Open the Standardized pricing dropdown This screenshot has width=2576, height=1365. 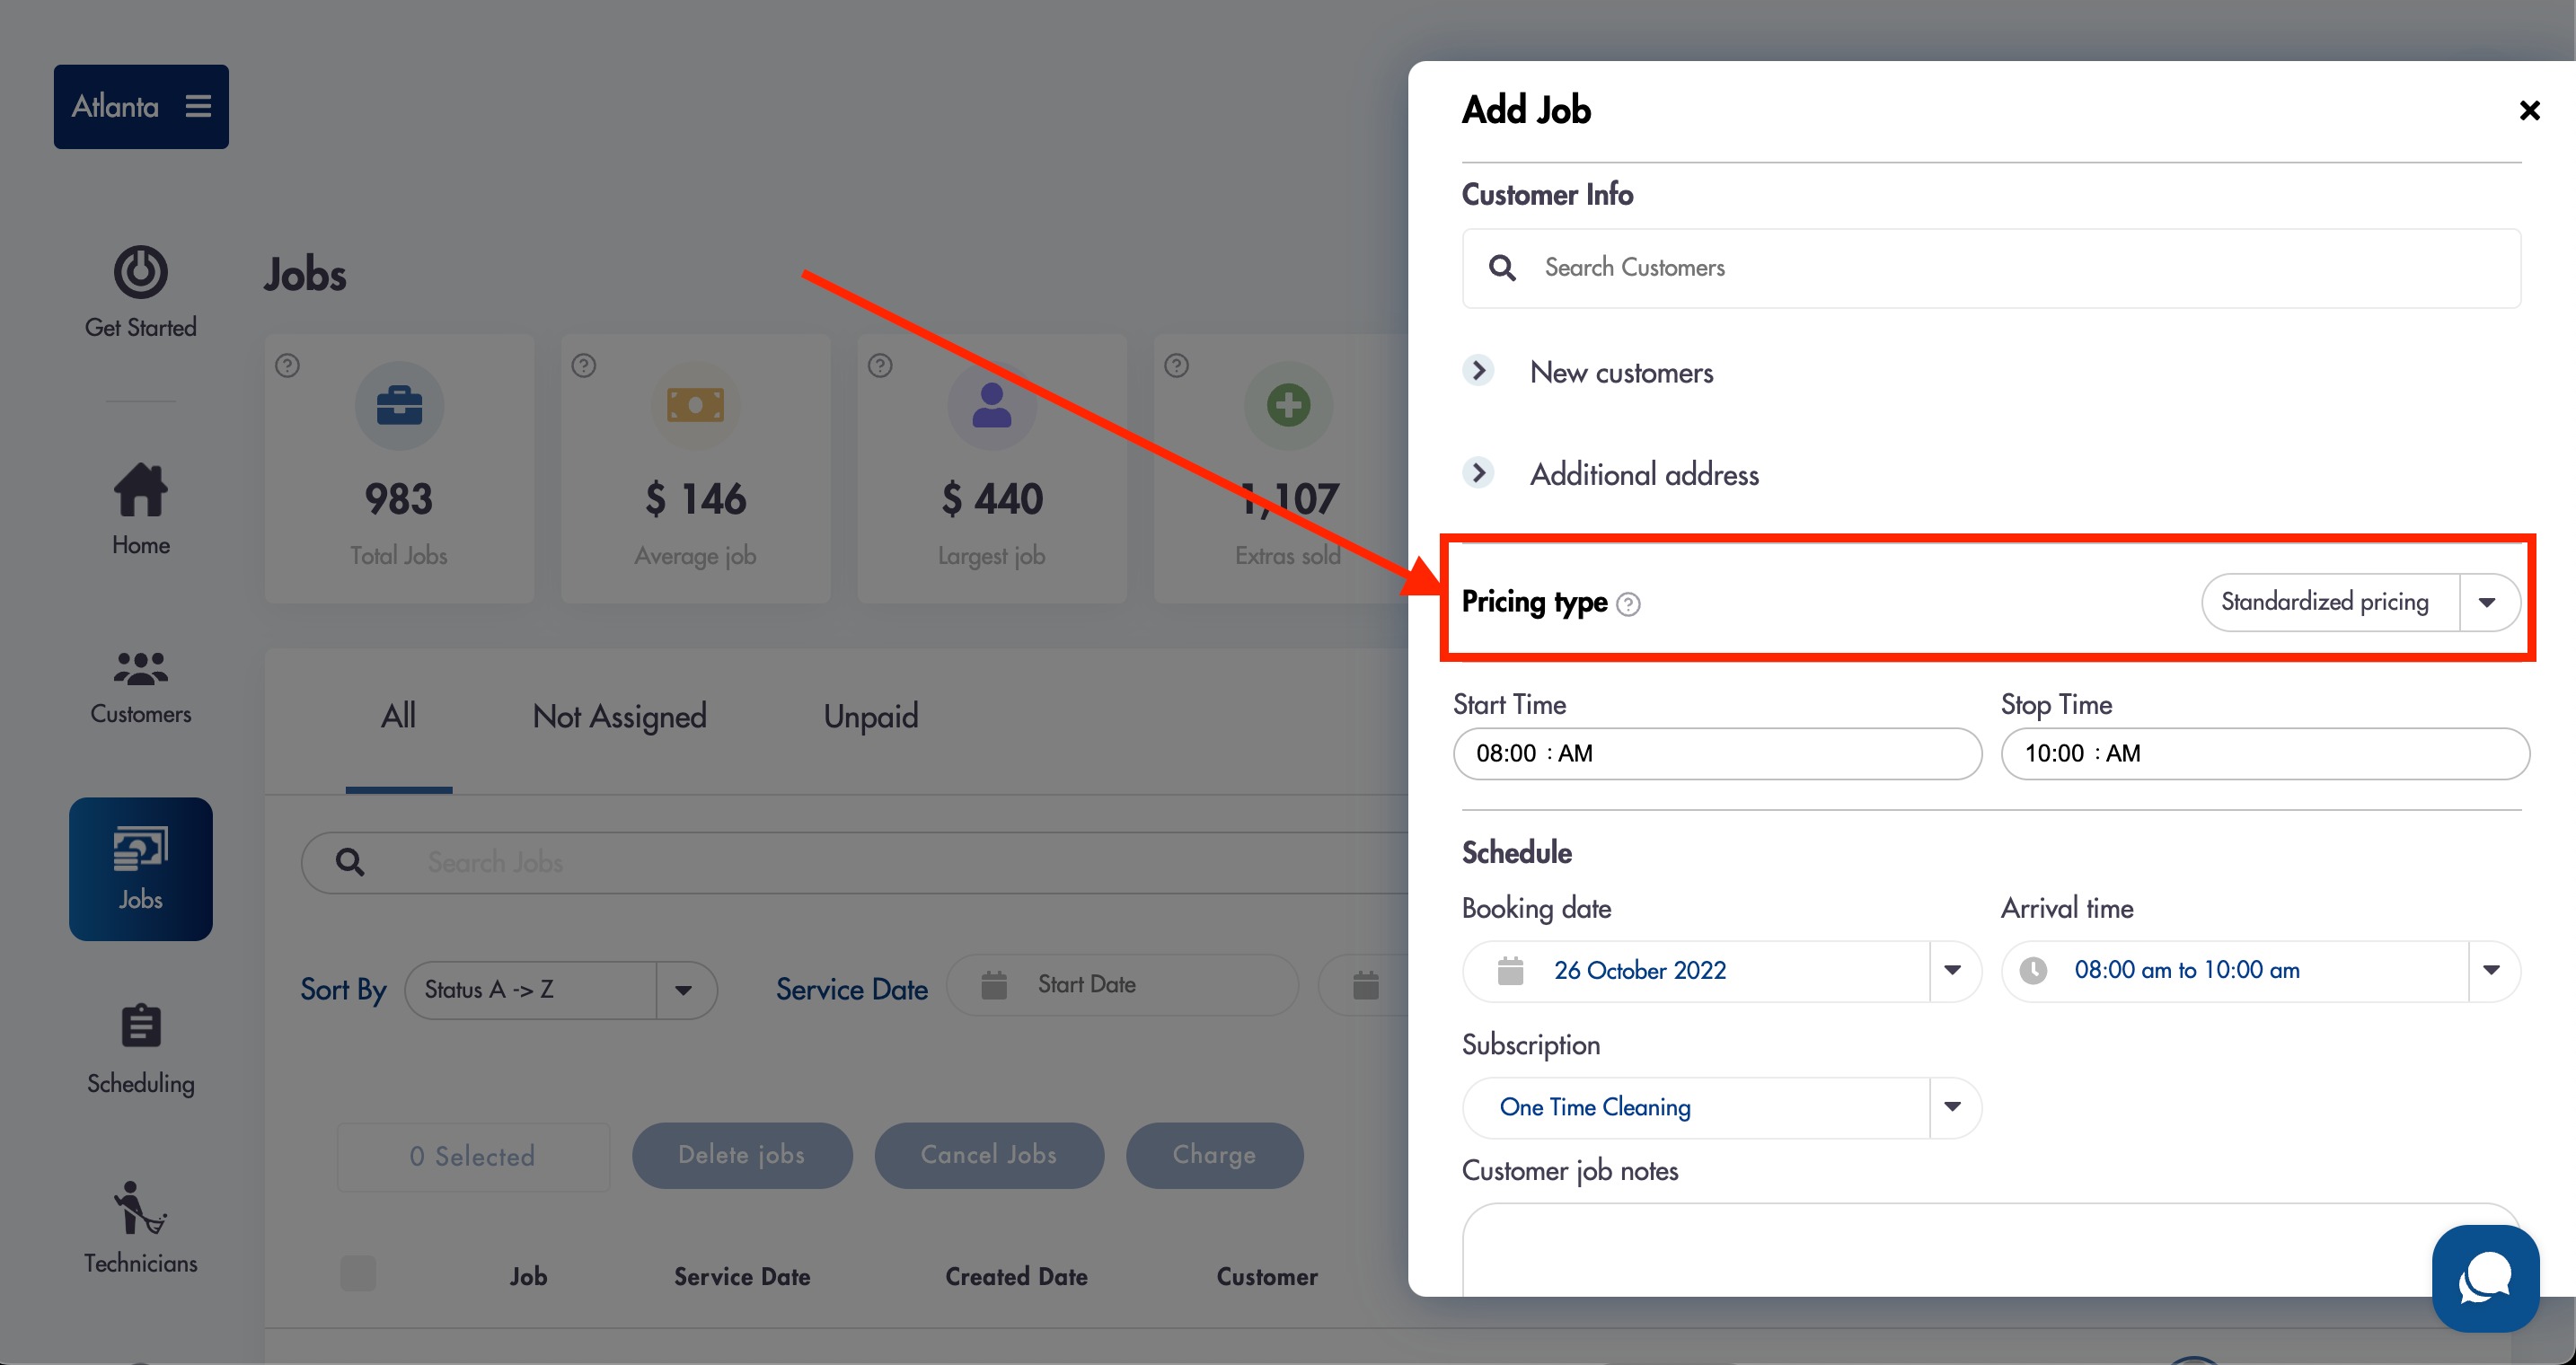coord(2361,602)
